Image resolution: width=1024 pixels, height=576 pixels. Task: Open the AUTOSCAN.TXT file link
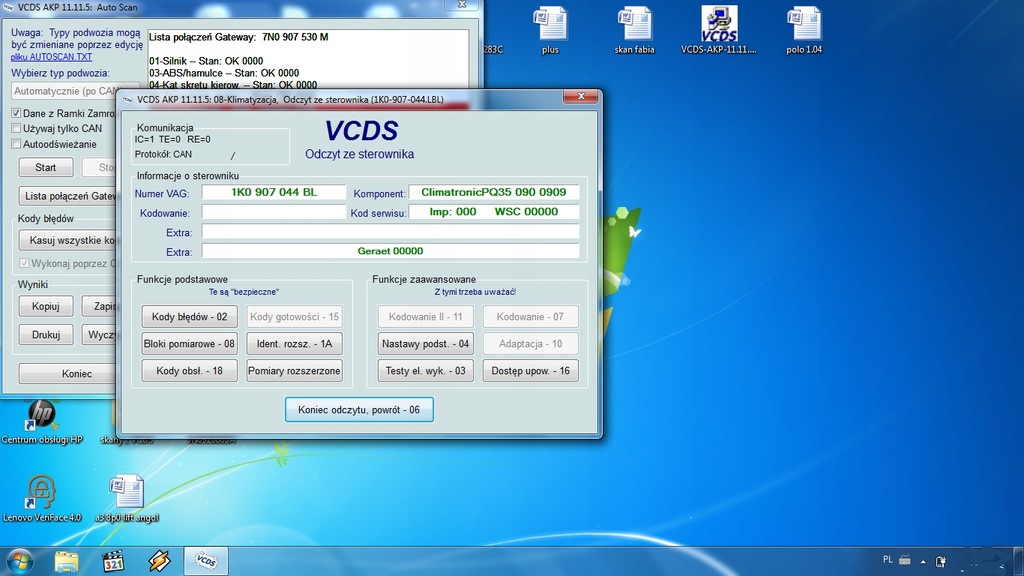coord(51,57)
